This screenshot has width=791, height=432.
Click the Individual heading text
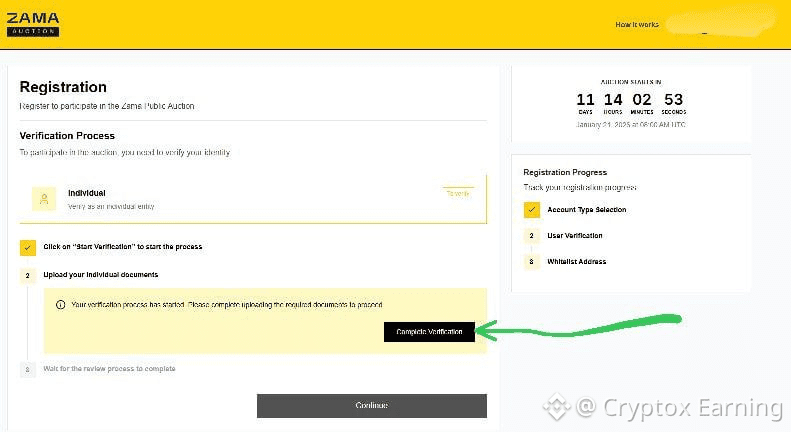point(87,193)
